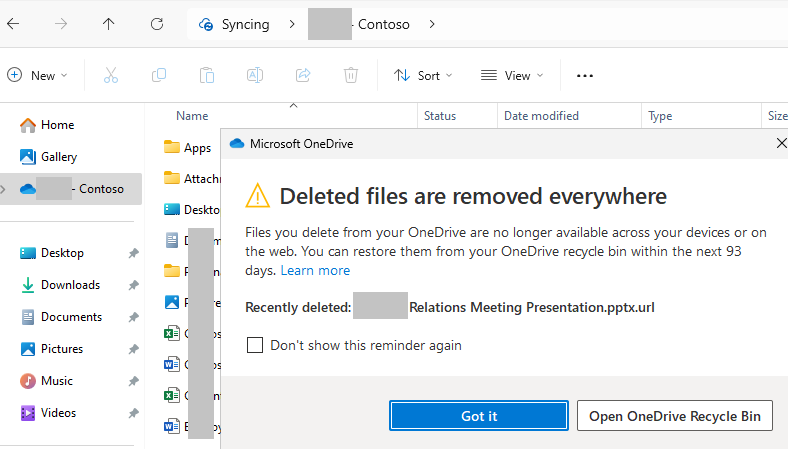Screen dimensions: 788x449
Task: Open the Apps folder
Action: click(197, 148)
